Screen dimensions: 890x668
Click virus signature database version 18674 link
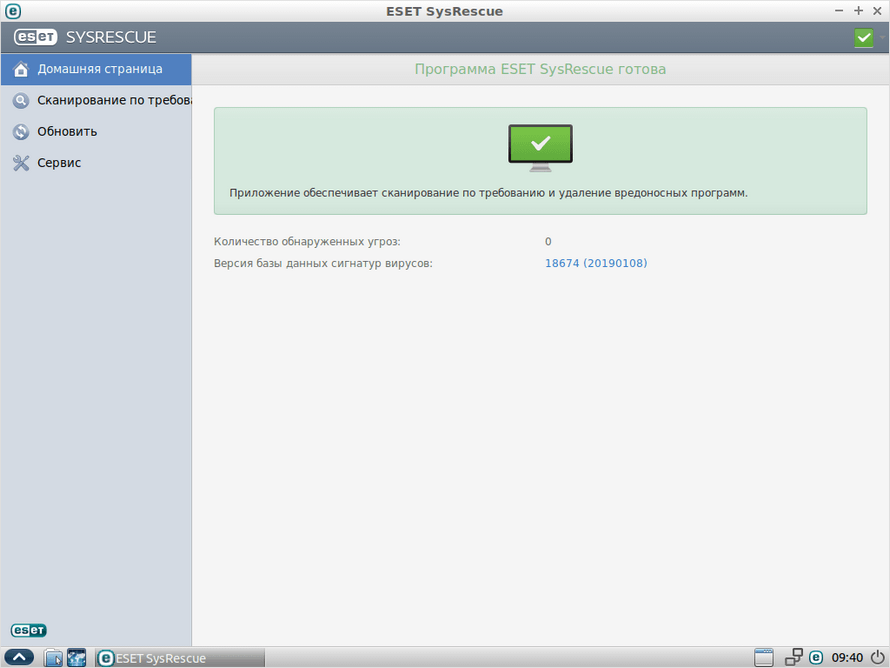coord(596,263)
